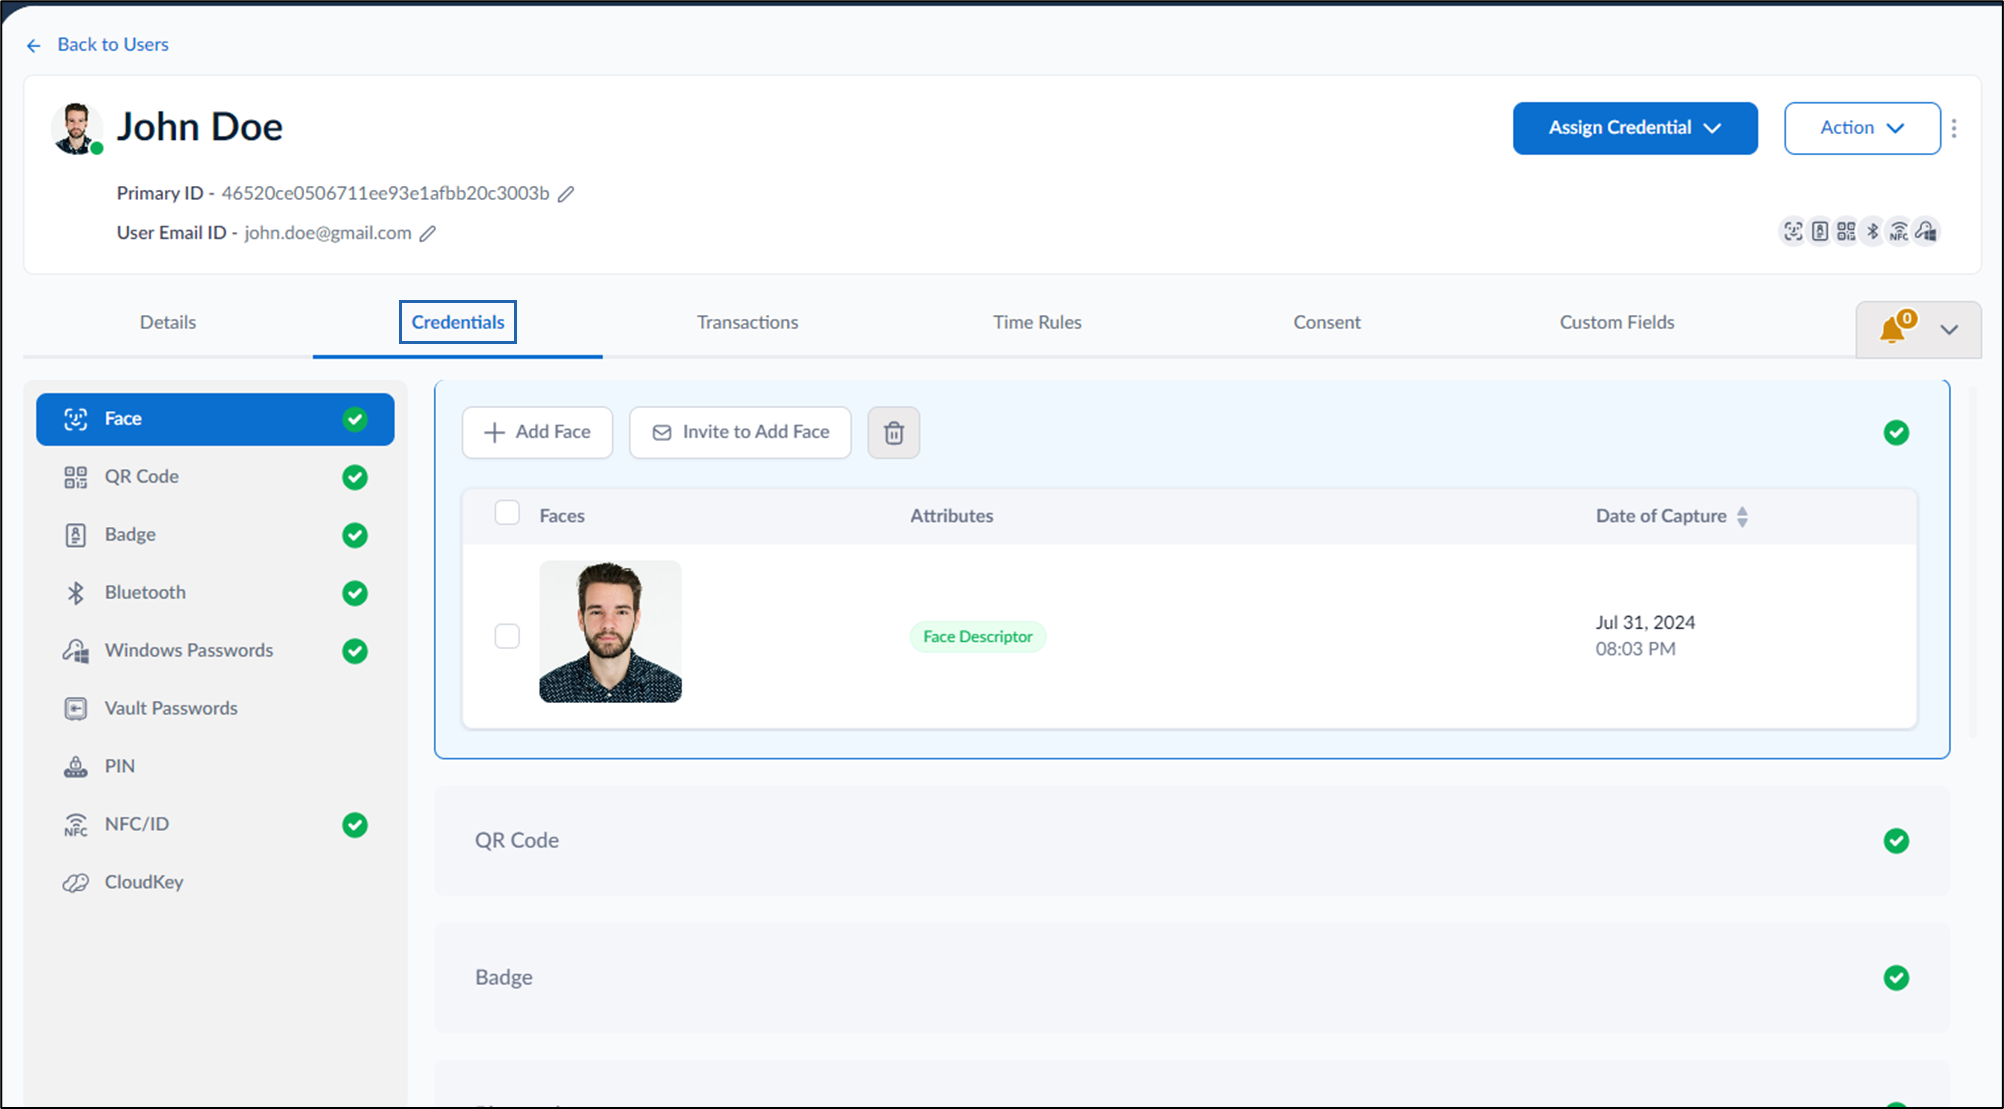Click the QR code icon in header

coord(1846,232)
